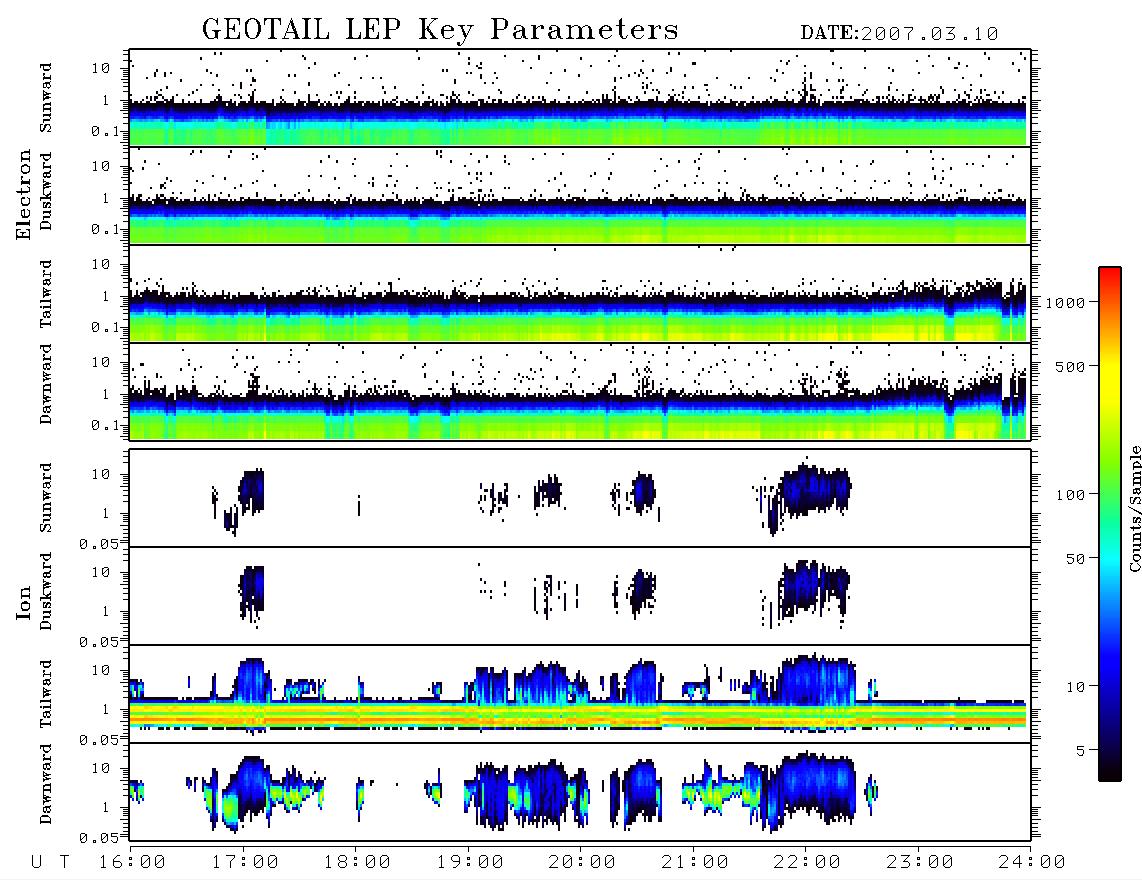Click the Electron "Sunward" panel label

pyautogui.click(x=46, y=98)
